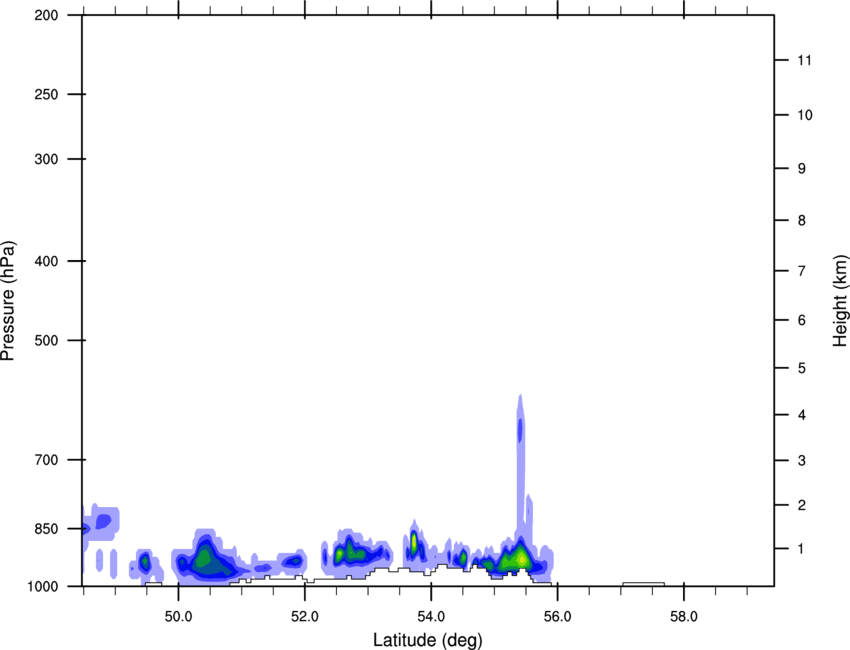Pick the 5 km height tick label
850x650 pixels.
pos(802,368)
